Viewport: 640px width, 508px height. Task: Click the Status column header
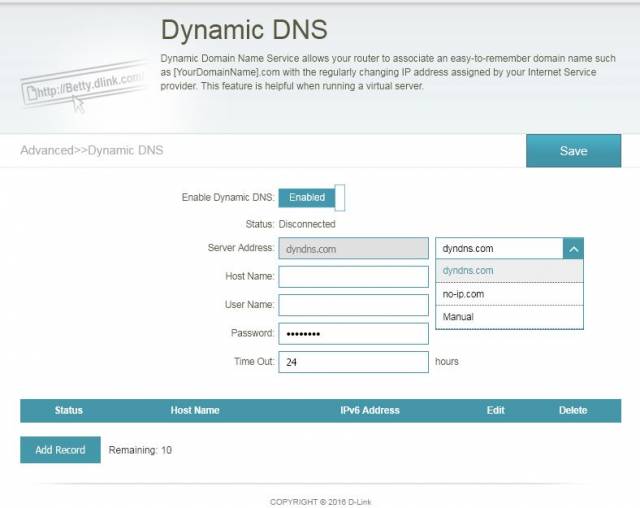tap(69, 410)
